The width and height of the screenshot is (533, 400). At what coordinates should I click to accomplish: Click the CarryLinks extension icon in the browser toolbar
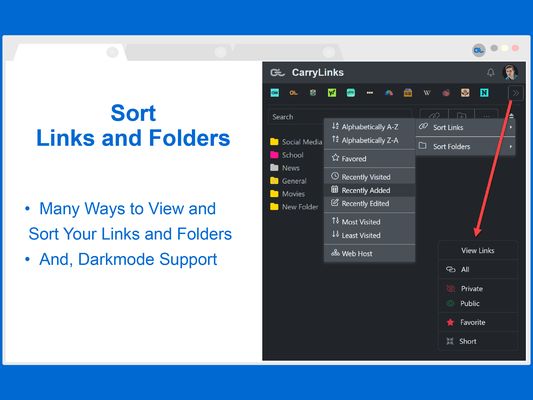click(x=479, y=50)
